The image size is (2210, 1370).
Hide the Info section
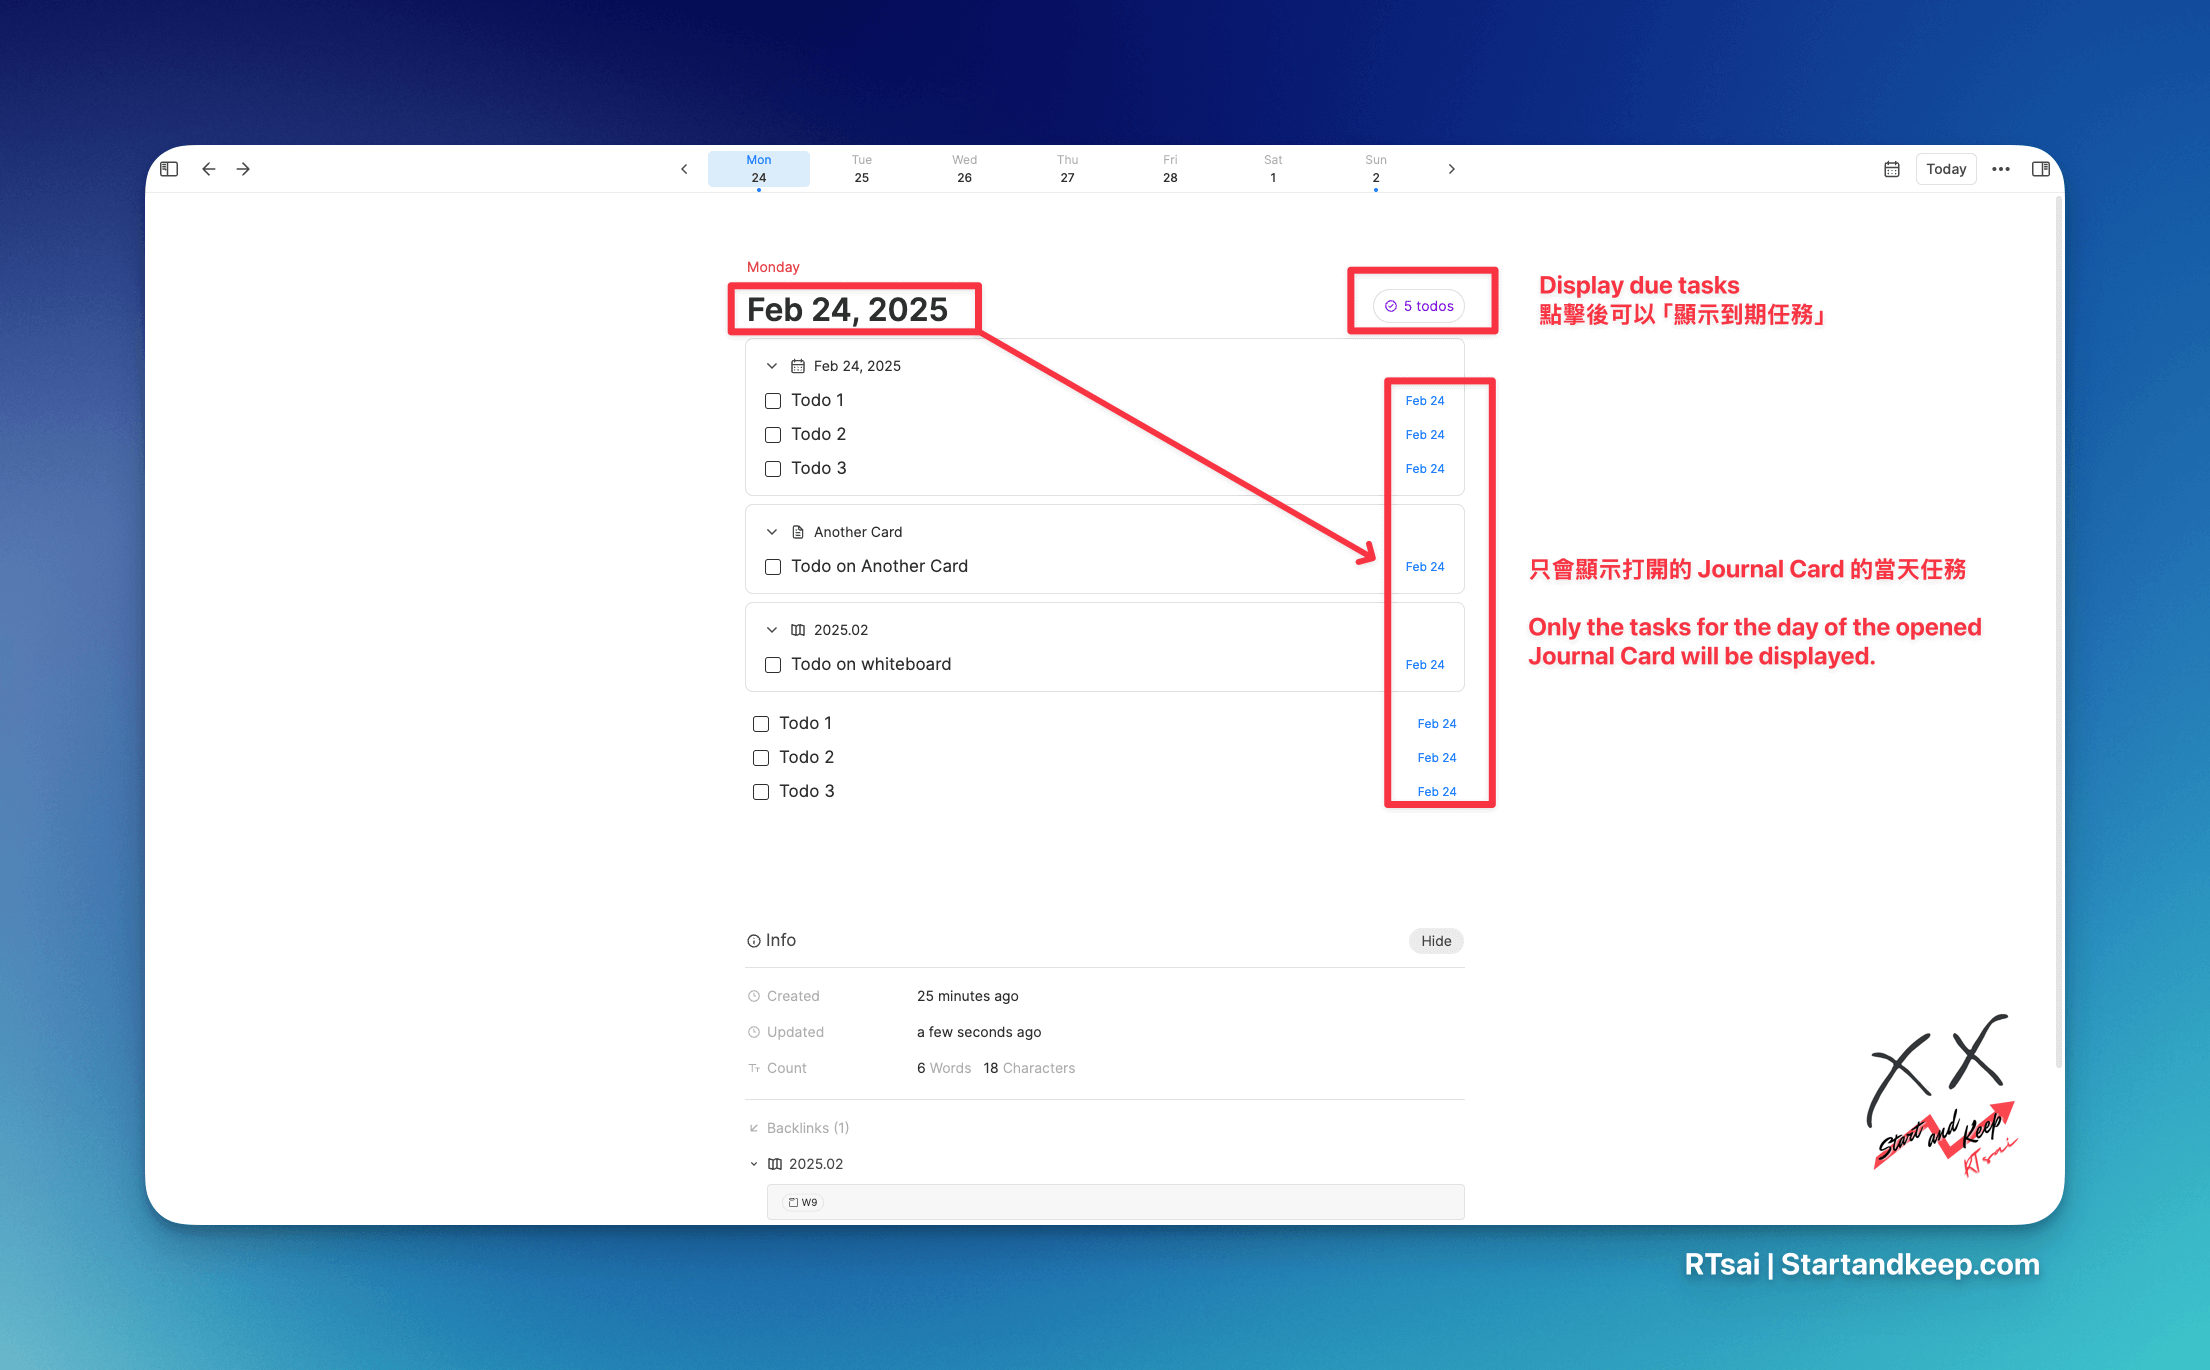click(x=1435, y=941)
